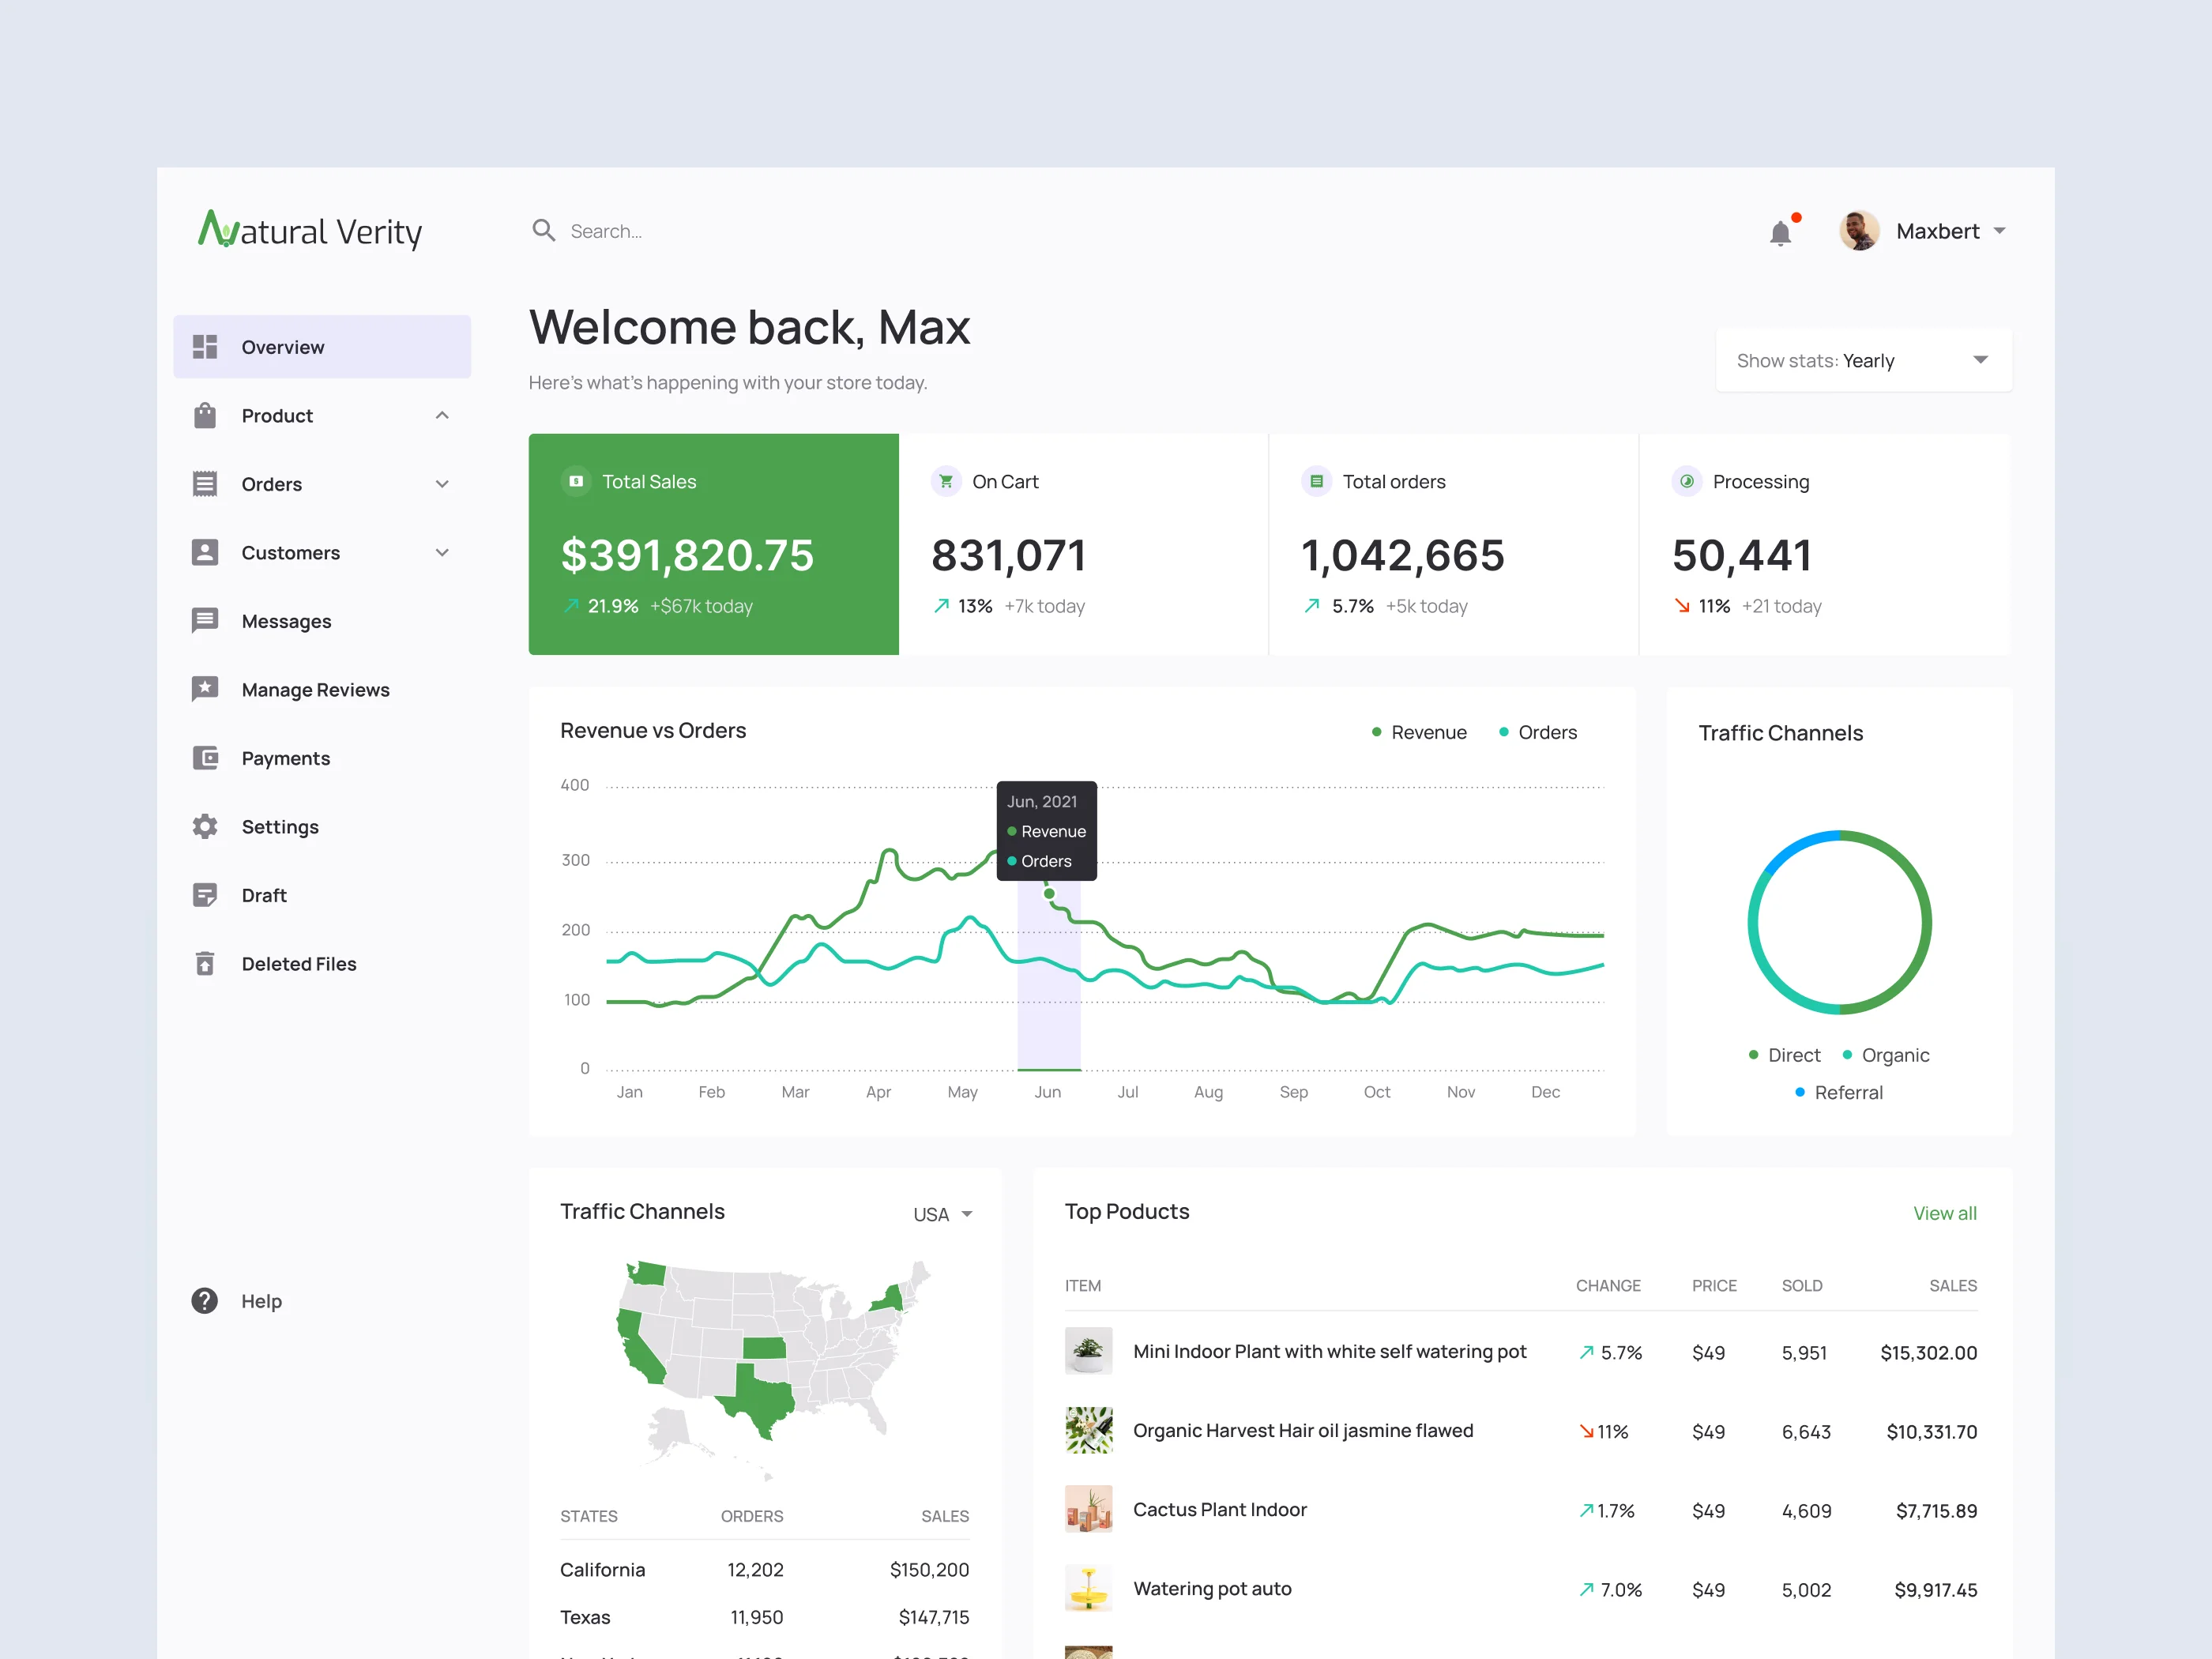
Task: Open the Show stats Yearly dropdown
Action: pyautogui.click(x=1864, y=360)
